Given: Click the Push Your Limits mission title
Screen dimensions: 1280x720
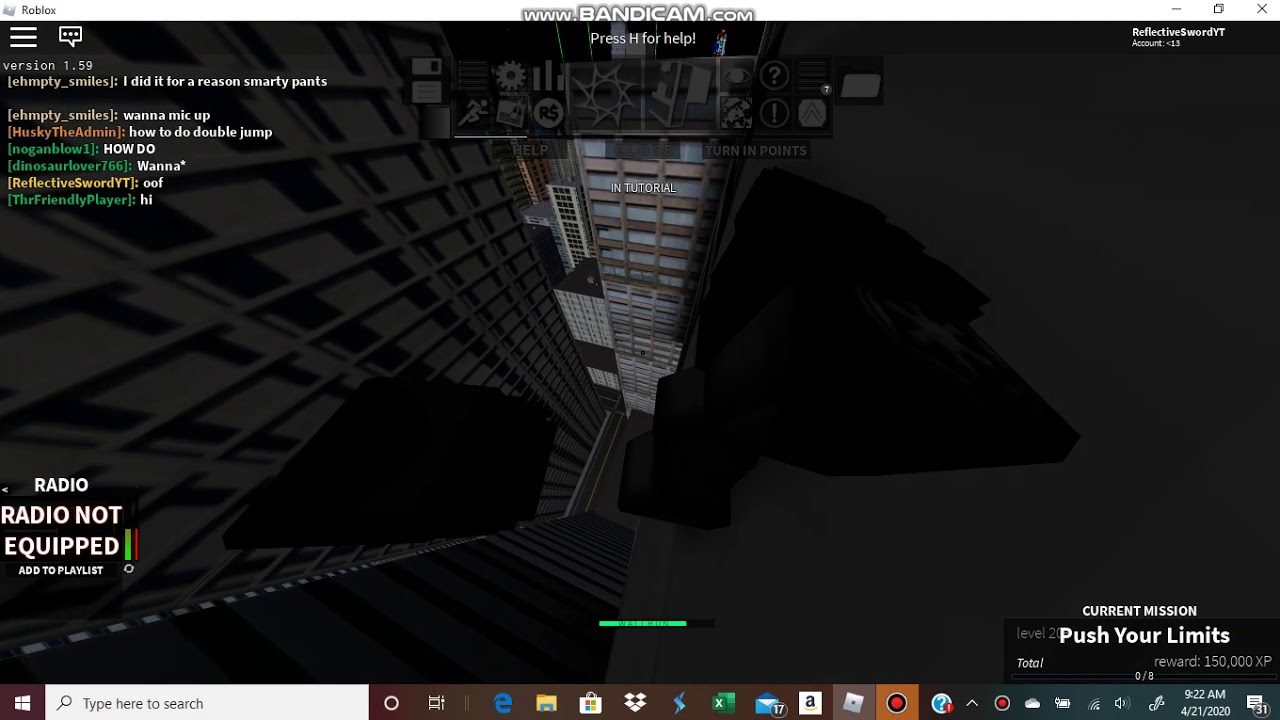Looking at the screenshot, I should coord(1144,636).
